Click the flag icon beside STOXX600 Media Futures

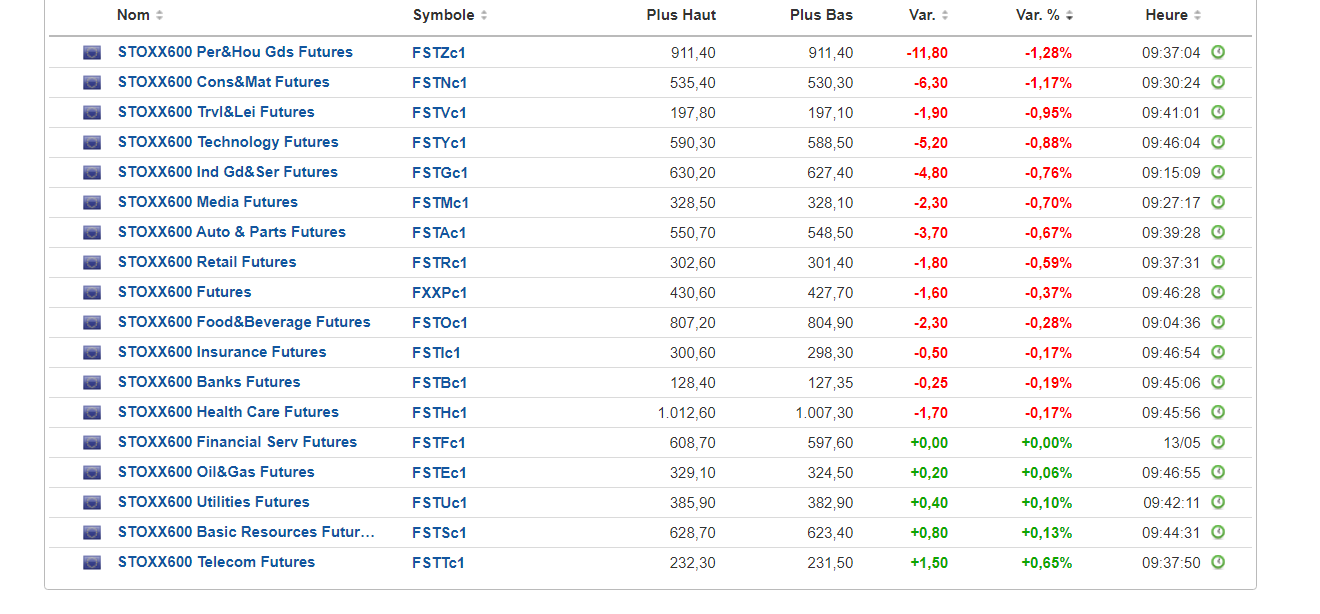(92, 203)
